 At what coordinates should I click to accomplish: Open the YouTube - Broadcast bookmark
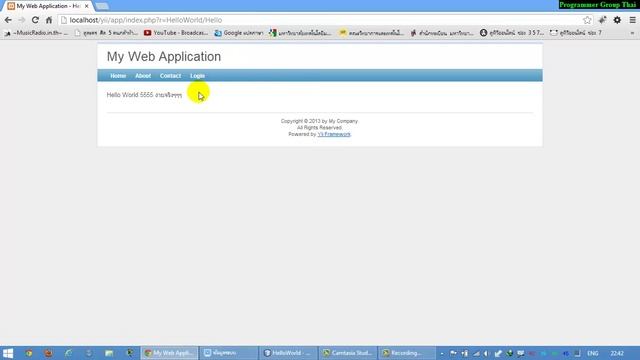176,33
